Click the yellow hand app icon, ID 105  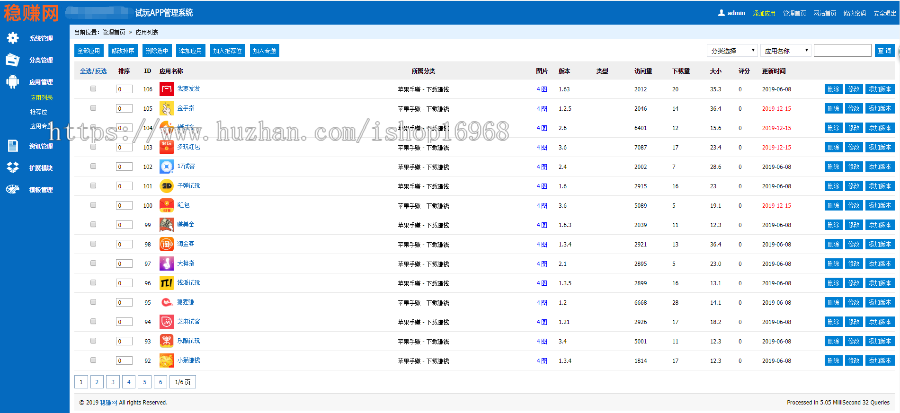166,108
